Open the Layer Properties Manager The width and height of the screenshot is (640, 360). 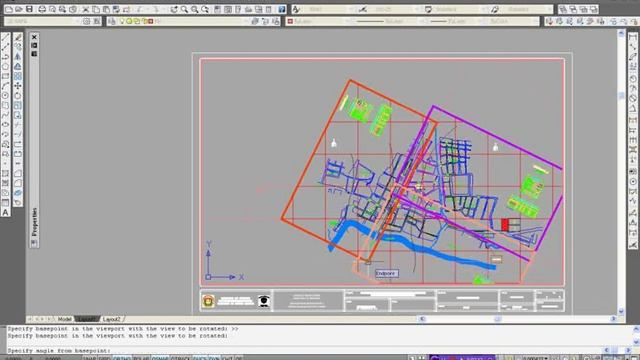[x=112, y=21]
